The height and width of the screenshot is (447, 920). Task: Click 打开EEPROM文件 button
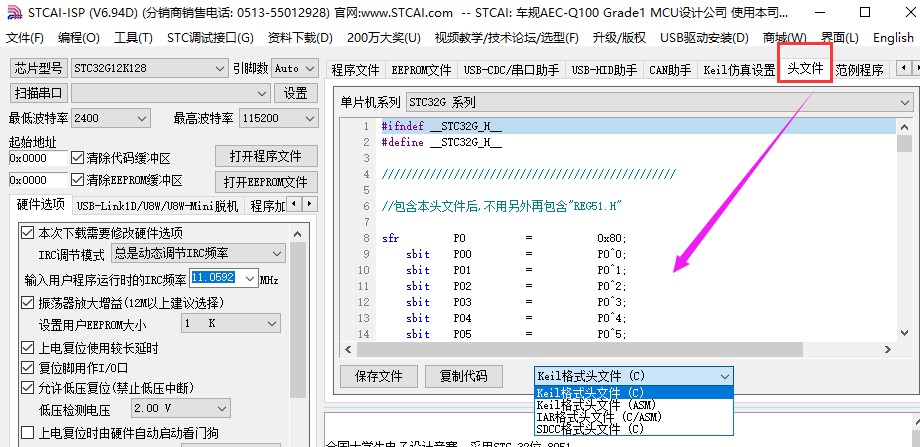[x=266, y=182]
